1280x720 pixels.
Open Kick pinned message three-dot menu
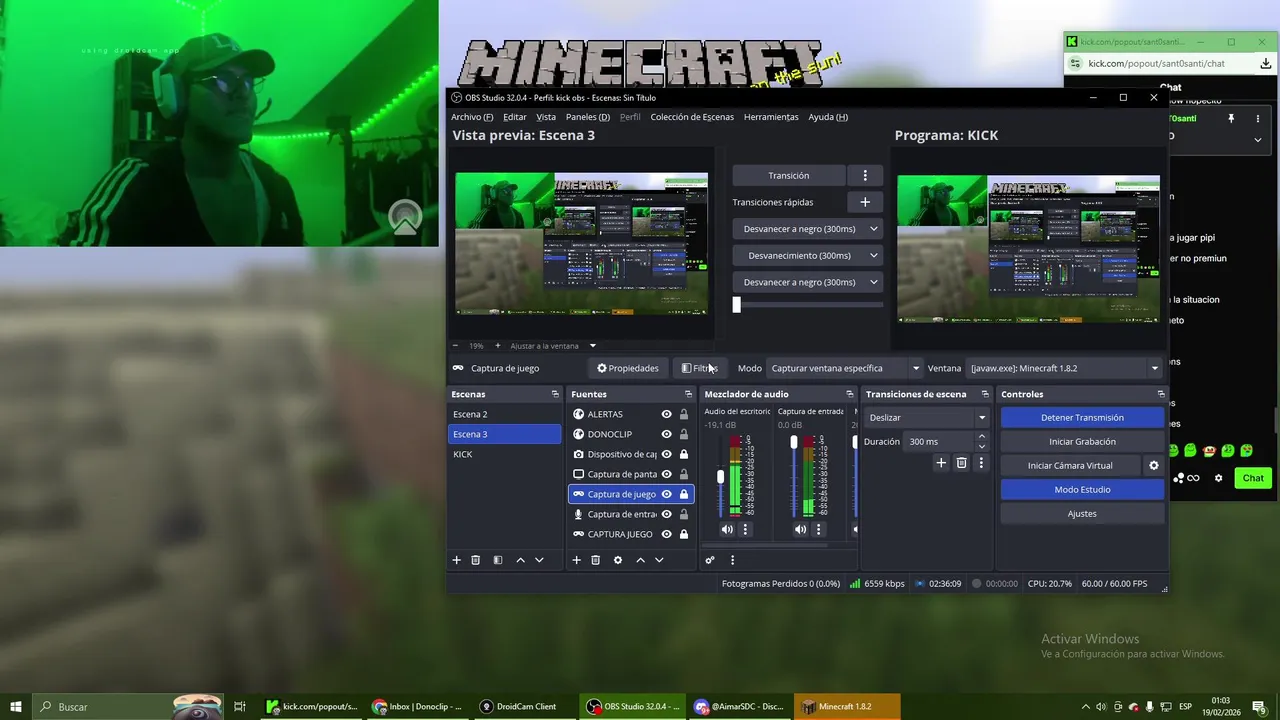(x=1257, y=118)
